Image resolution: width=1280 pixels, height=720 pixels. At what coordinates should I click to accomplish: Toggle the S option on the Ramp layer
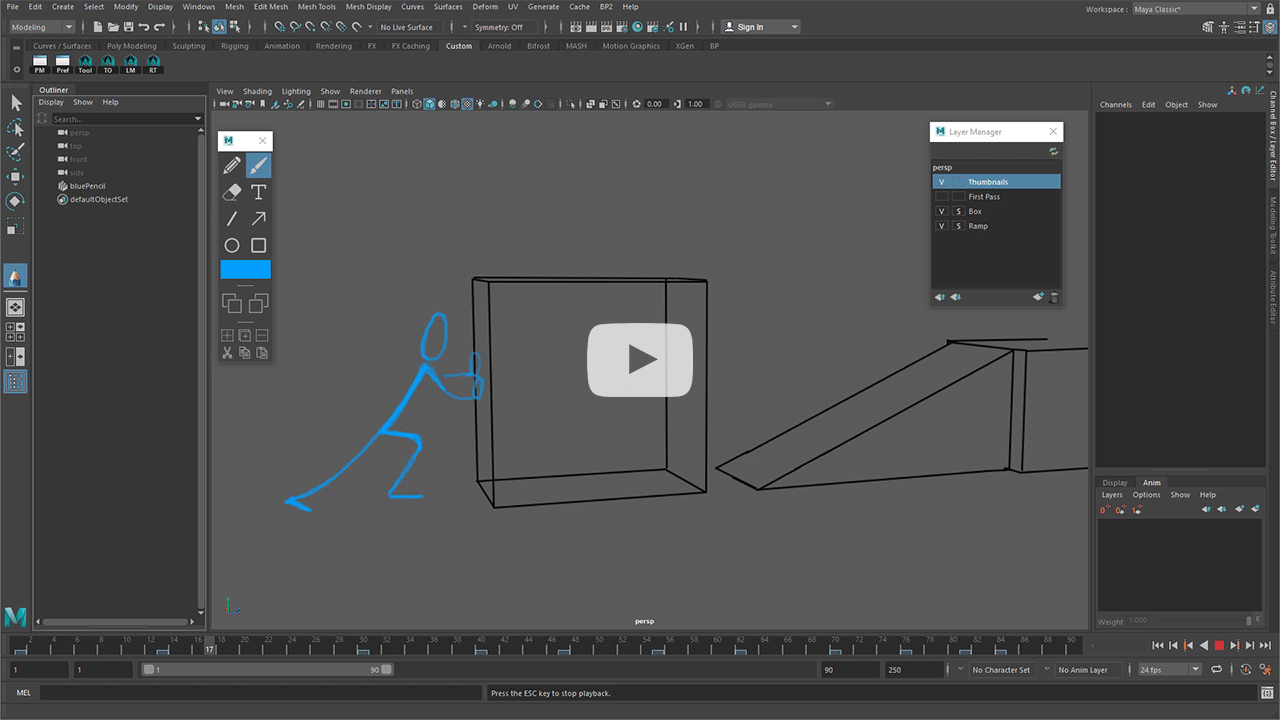pyautogui.click(x=958, y=226)
